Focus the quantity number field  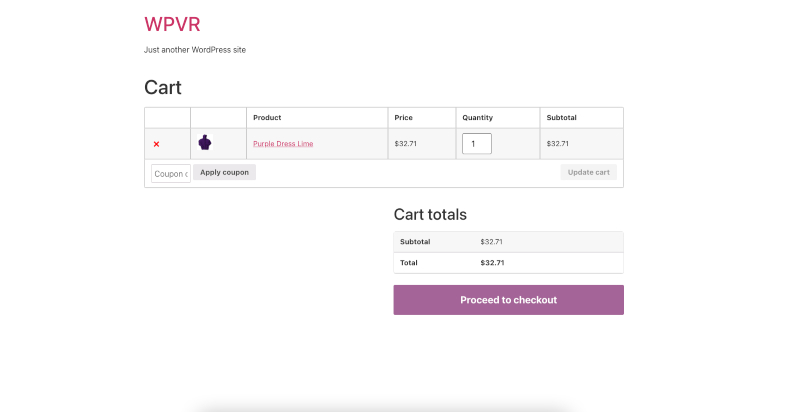click(x=476, y=144)
